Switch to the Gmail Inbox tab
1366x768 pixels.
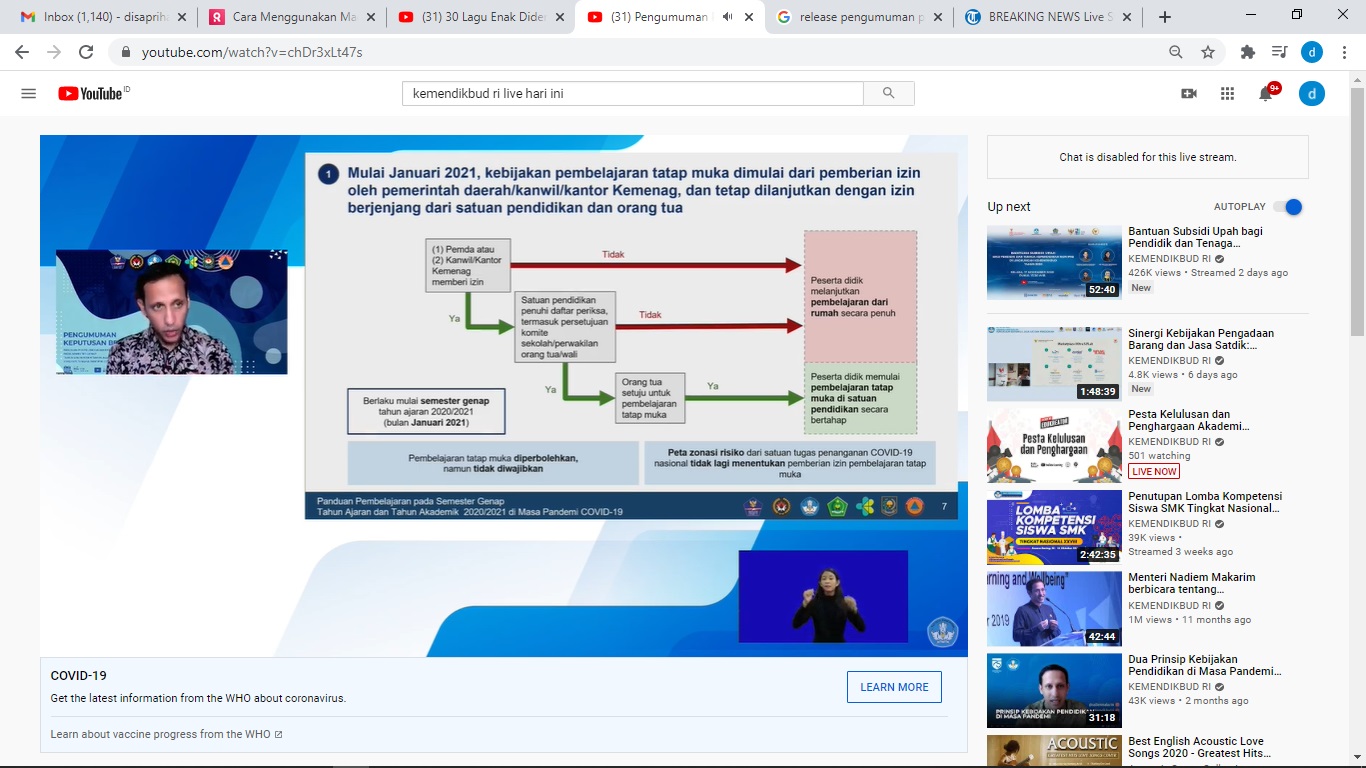(94, 17)
